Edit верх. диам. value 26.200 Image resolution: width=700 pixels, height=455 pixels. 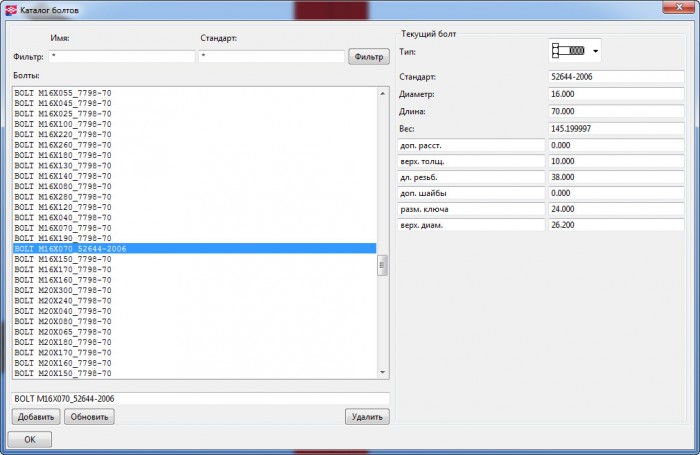[x=616, y=225]
